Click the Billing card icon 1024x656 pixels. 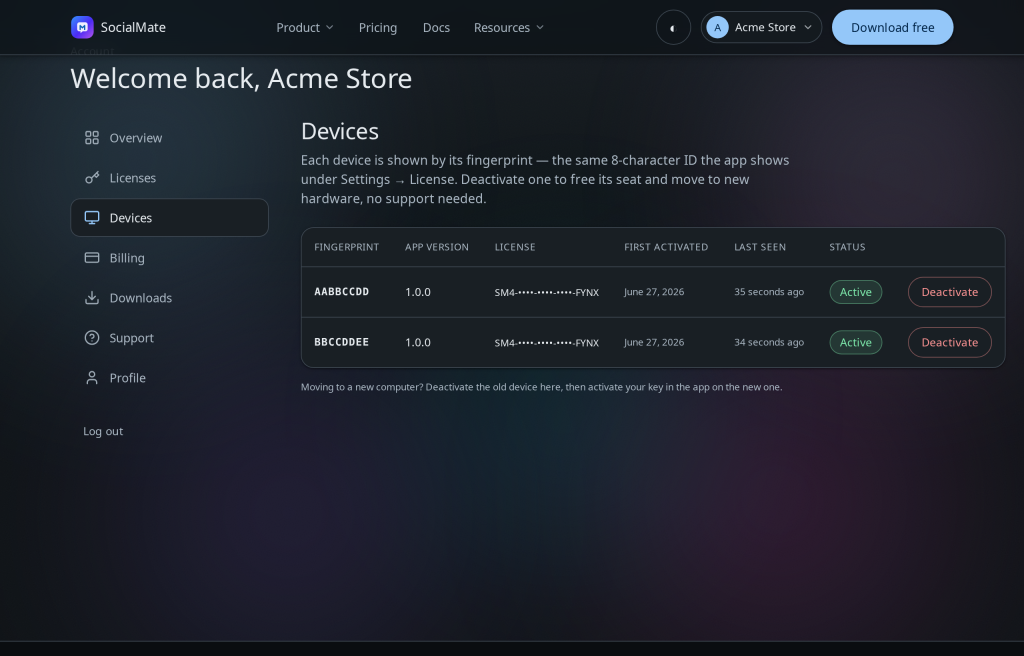92,257
